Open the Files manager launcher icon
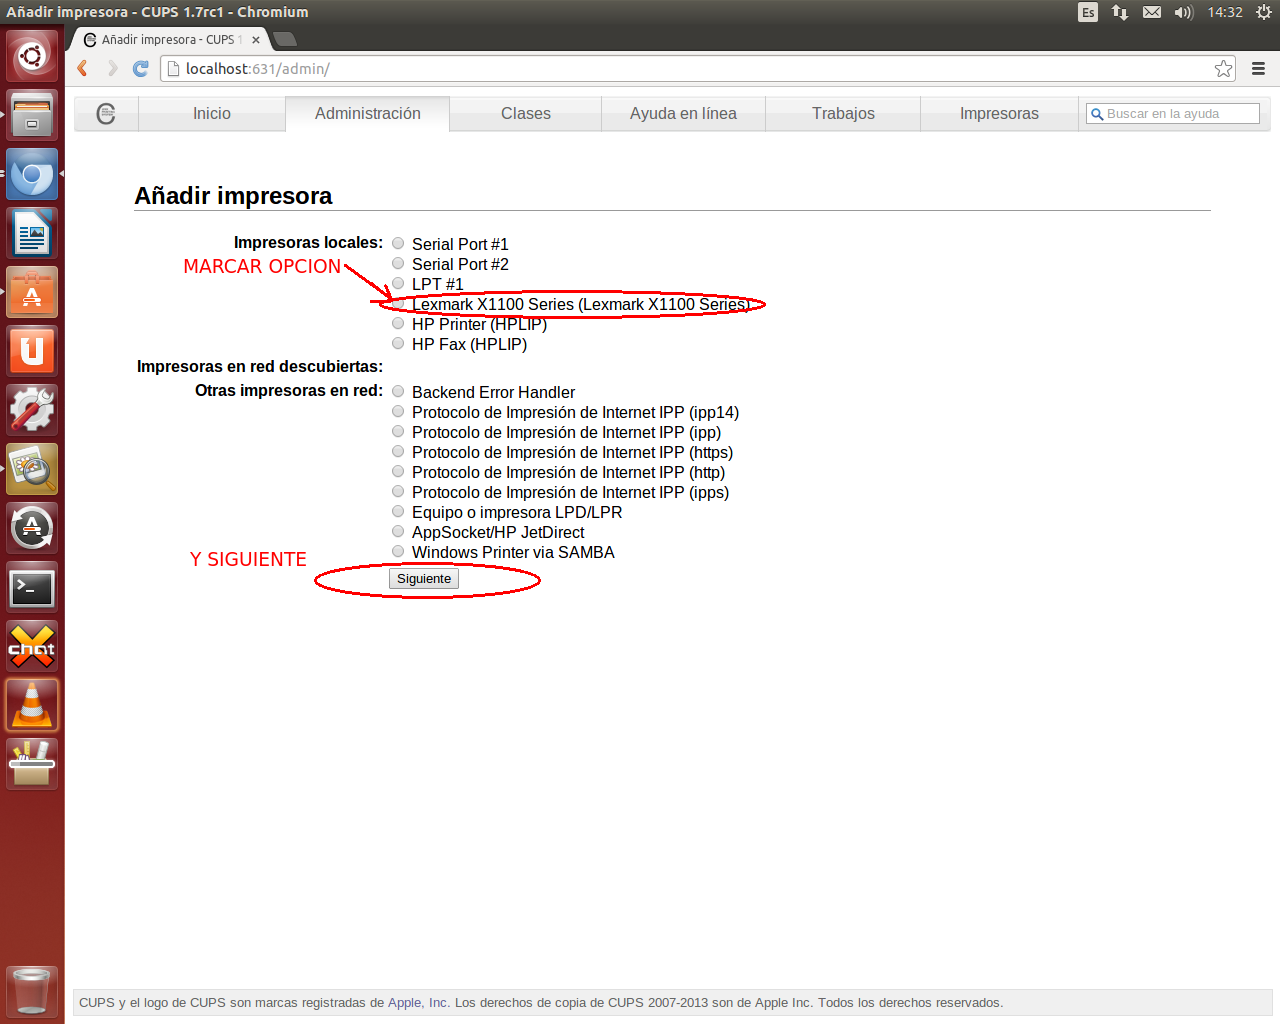Screen dimensions: 1280x1024 point(32,114)
